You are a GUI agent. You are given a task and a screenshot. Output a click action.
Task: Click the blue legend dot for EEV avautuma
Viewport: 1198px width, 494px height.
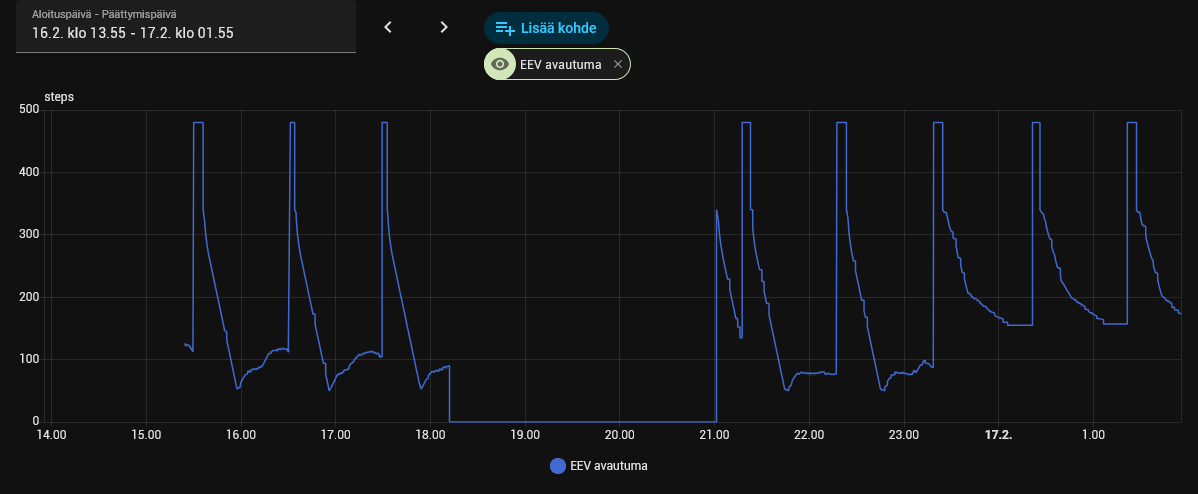[x=558, y=466]
